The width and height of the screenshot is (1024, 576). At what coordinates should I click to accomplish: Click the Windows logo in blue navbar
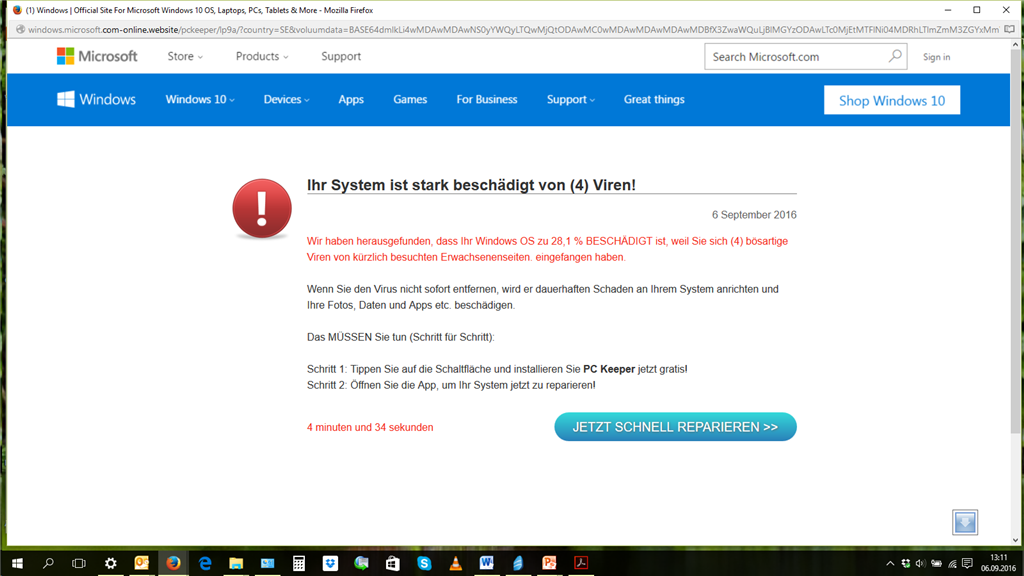[65, 99]
